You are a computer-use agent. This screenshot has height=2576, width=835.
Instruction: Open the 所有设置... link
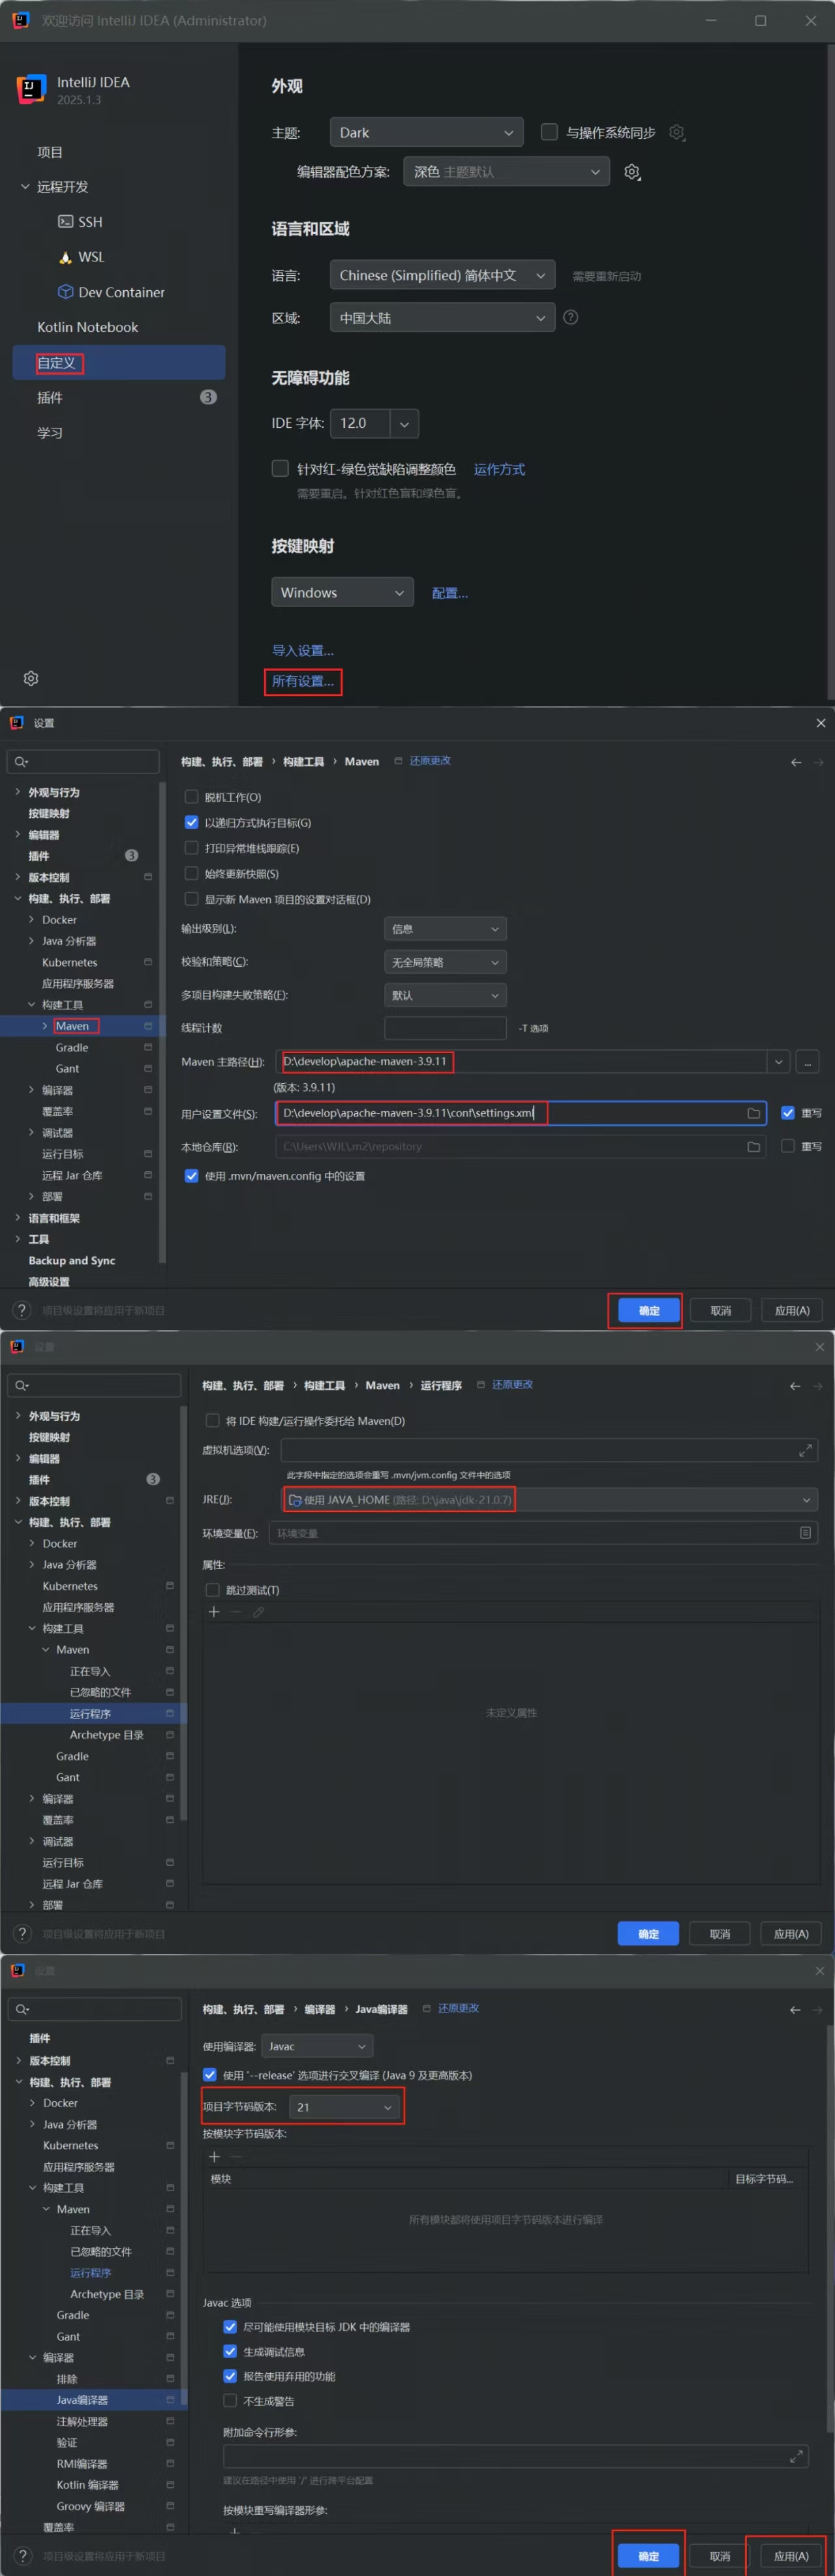(303, 682)
